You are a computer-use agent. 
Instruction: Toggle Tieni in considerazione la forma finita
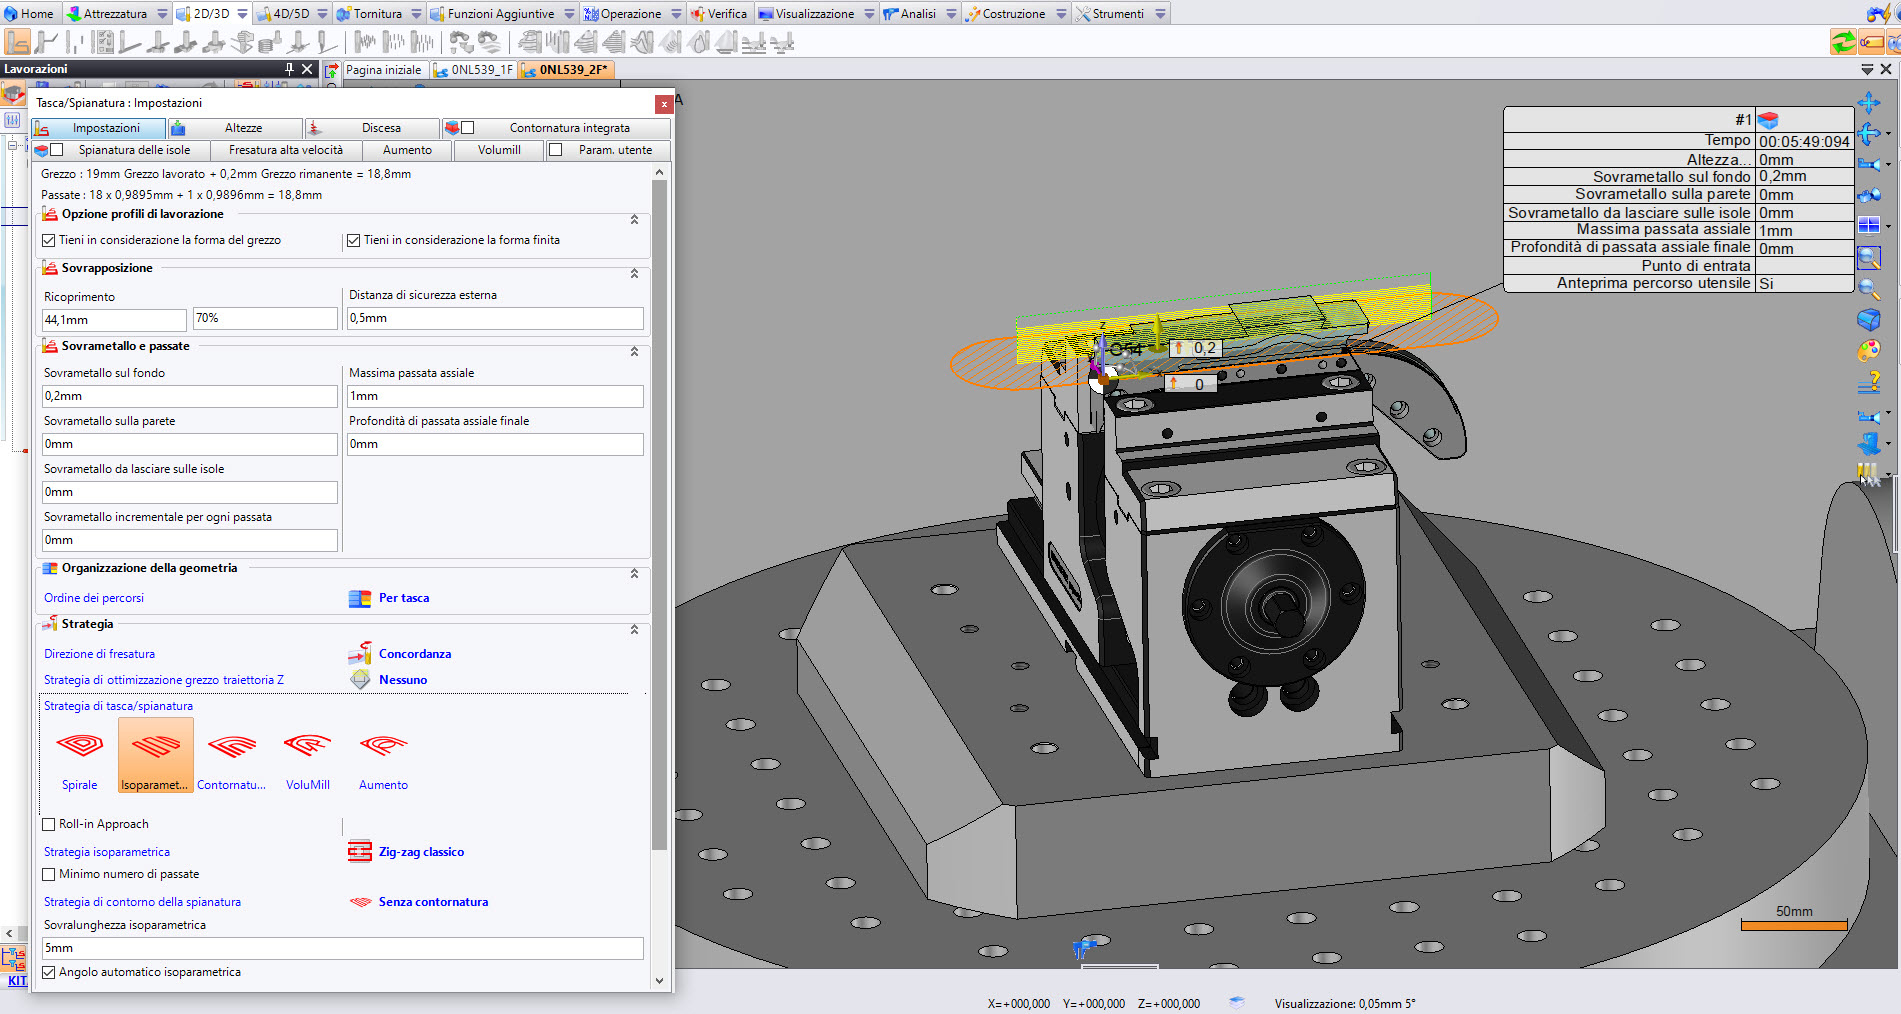tap(353, 241)
